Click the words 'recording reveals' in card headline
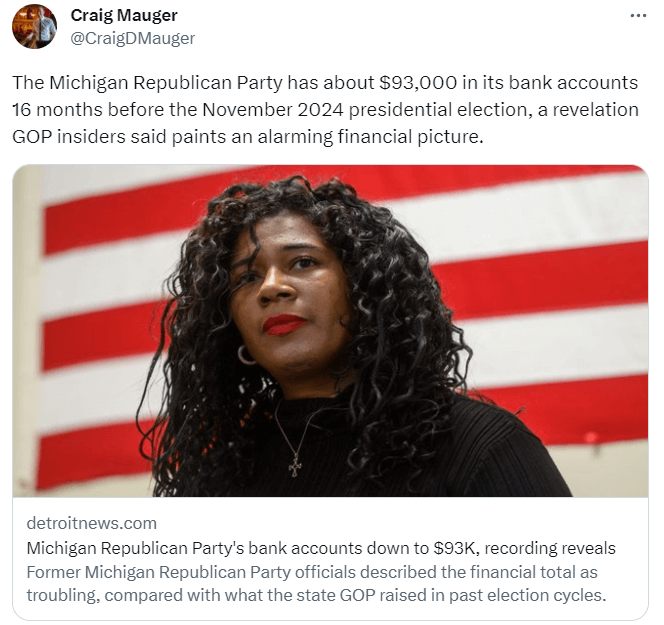 tap(550, 548)
